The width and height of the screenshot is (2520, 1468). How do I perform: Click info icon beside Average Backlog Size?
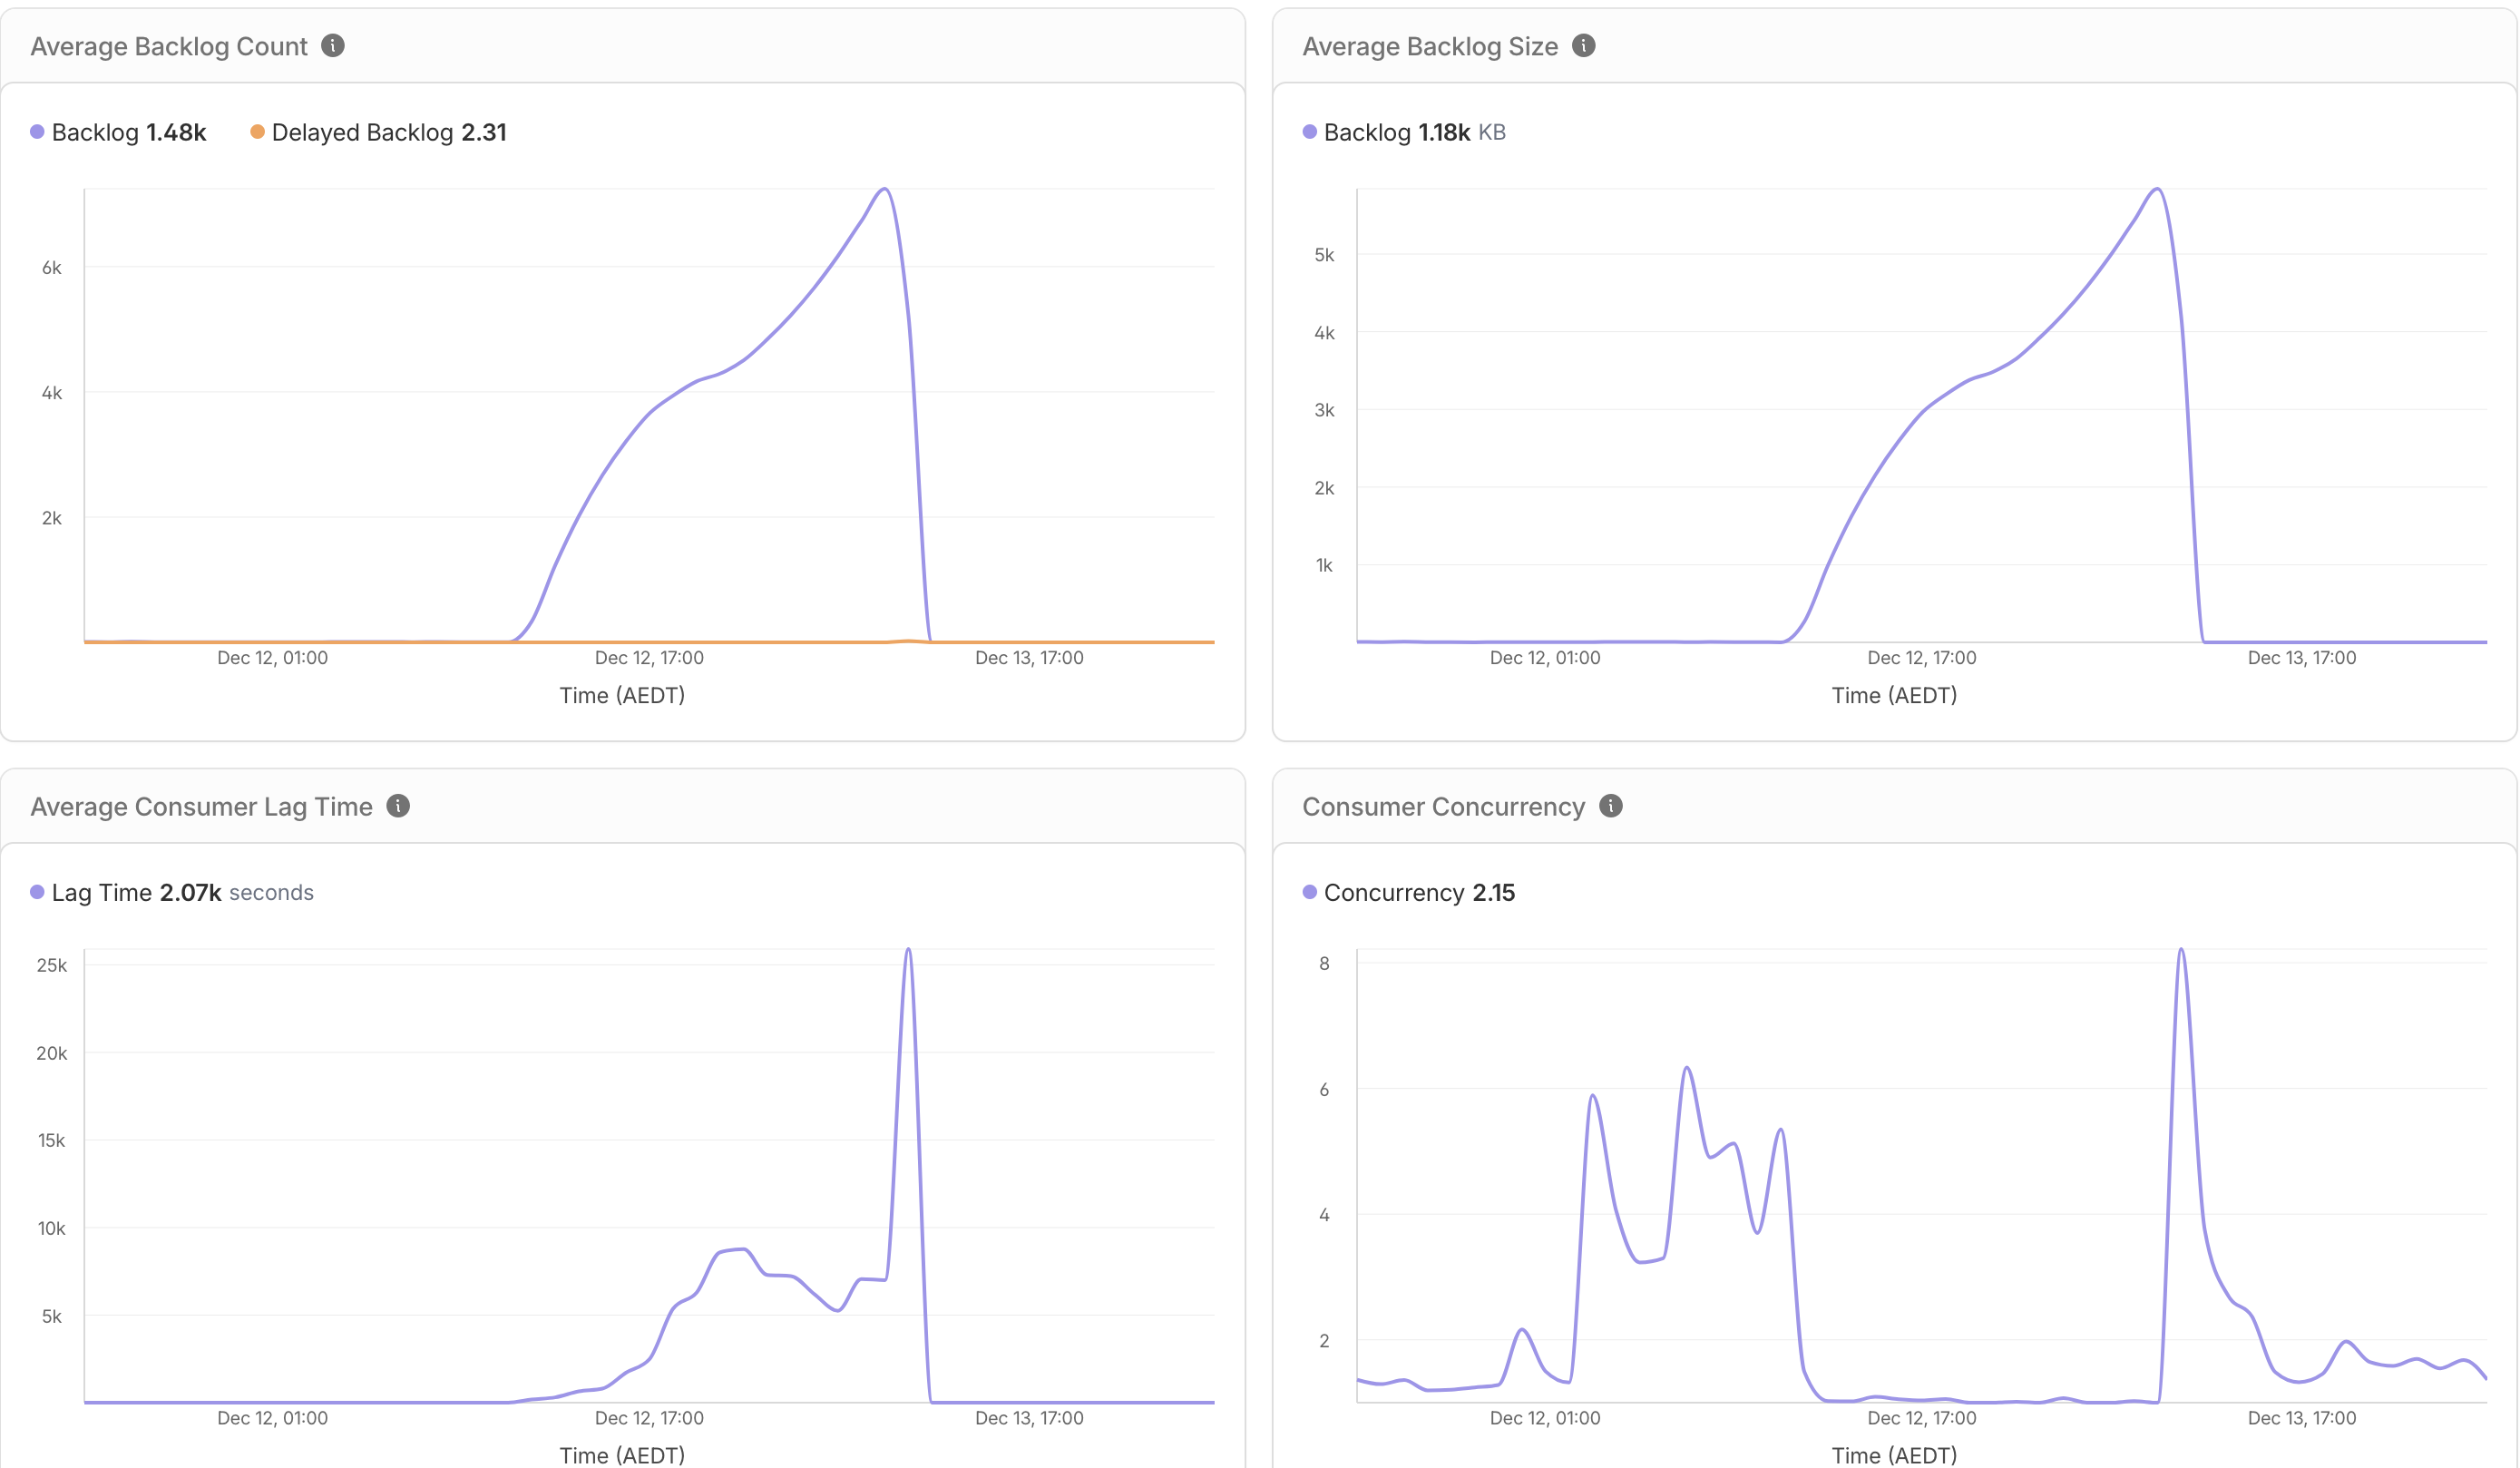click(1583, 46)
